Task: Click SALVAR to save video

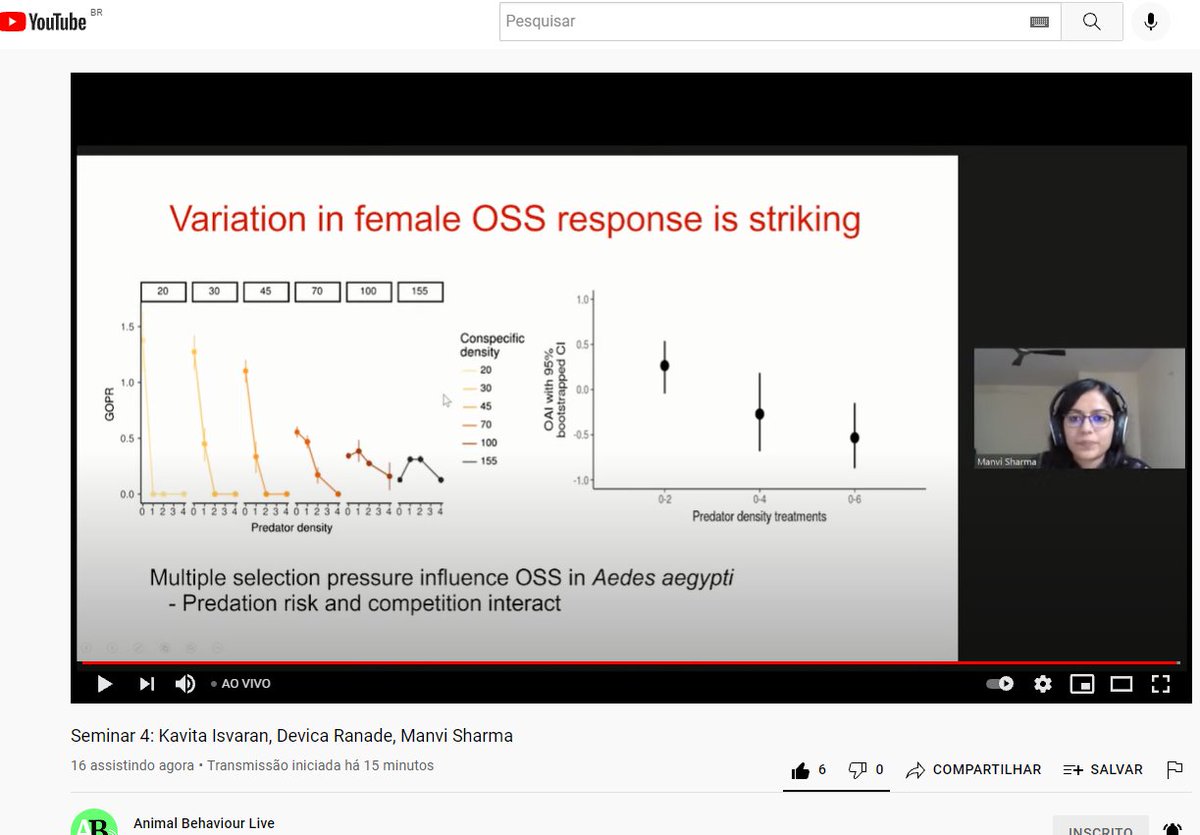Action: (x=1102, y=770)
